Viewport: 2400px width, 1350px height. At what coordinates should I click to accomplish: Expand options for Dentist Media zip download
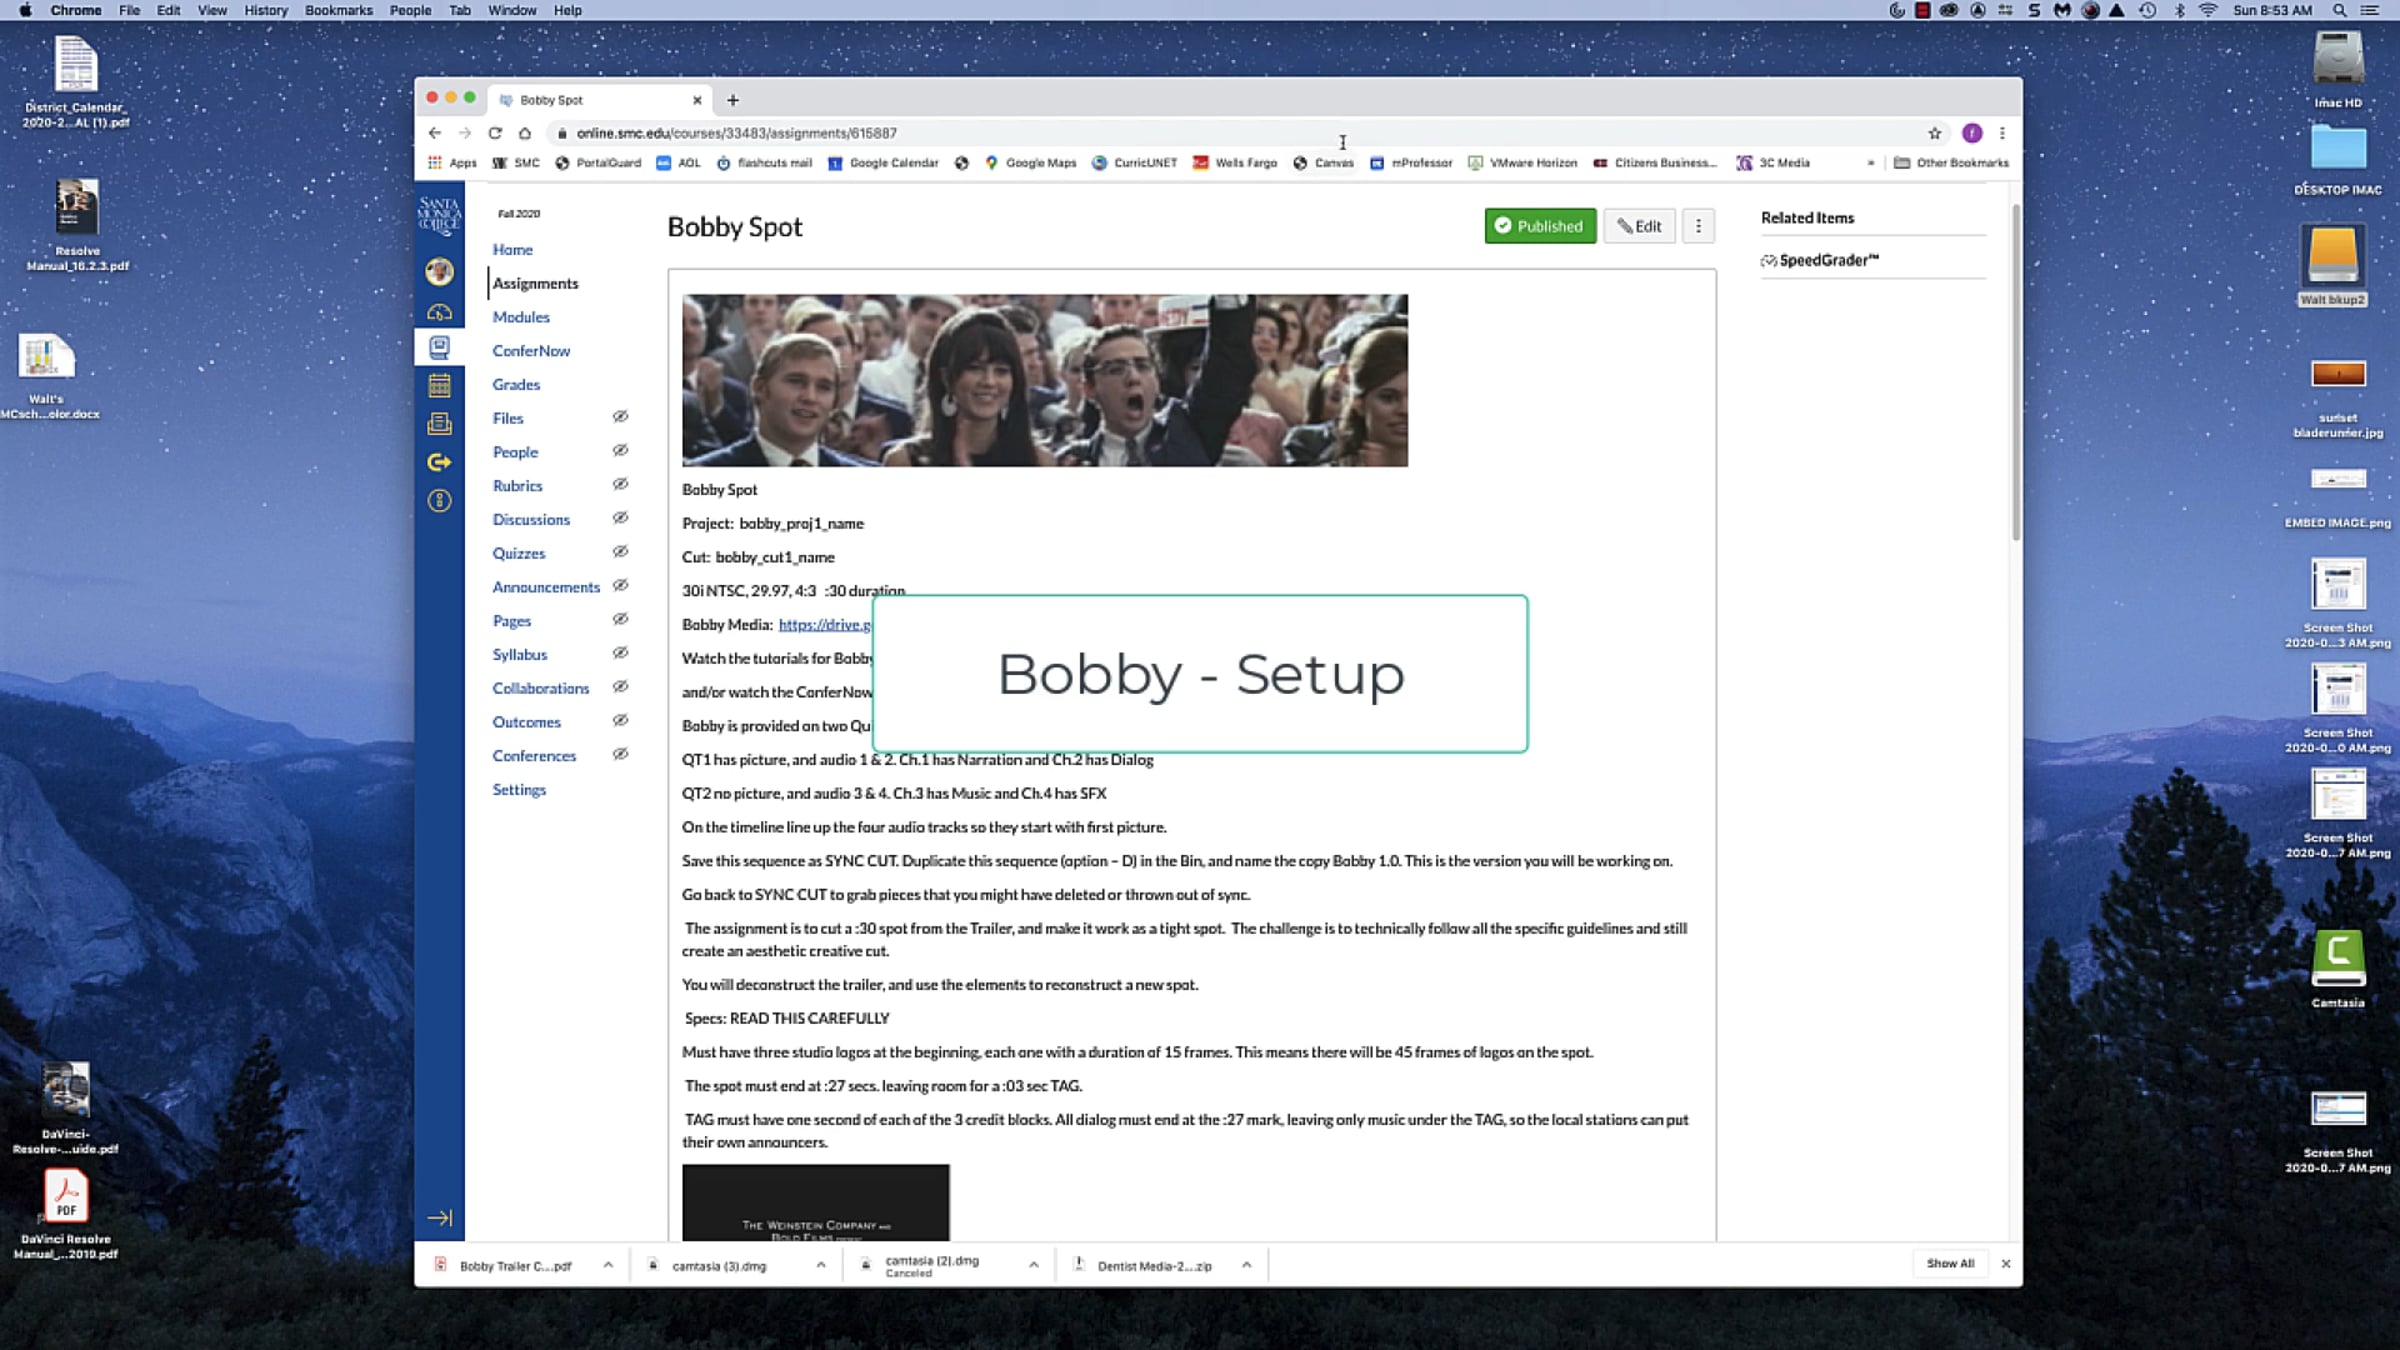(x=1246, y=1265)
